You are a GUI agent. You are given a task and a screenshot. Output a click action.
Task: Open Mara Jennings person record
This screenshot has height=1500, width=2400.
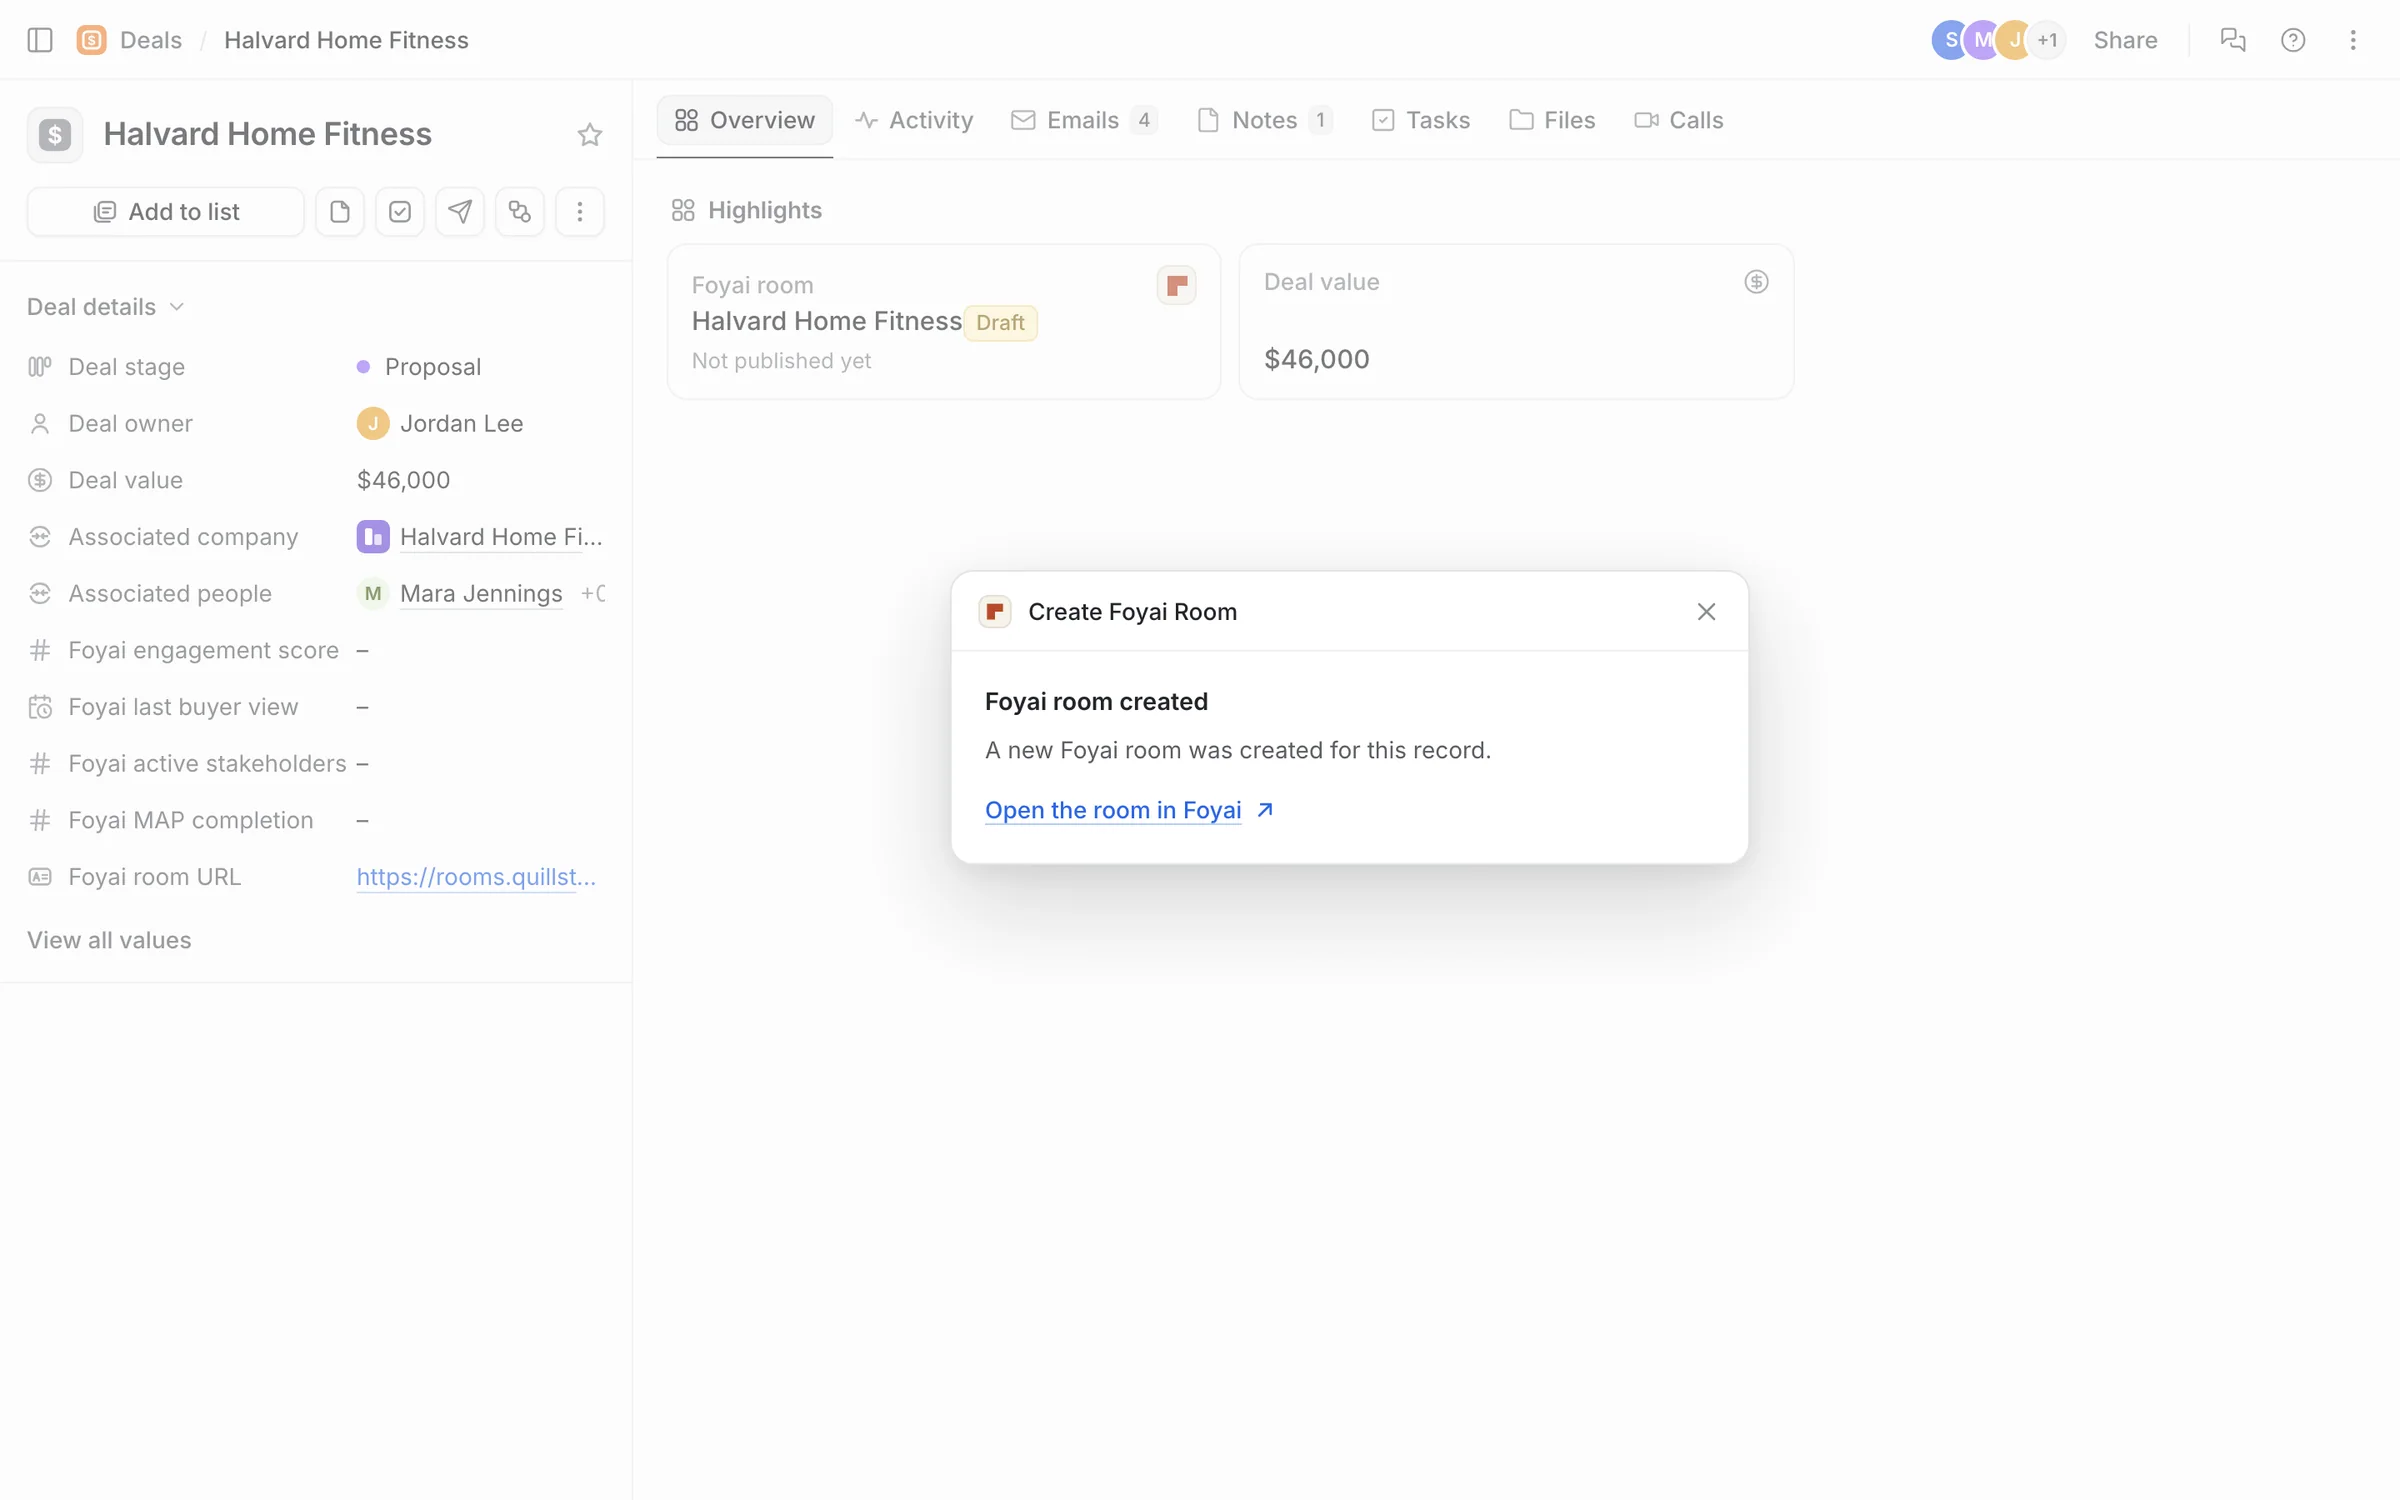pyautogui.click(x=481, y=594)
